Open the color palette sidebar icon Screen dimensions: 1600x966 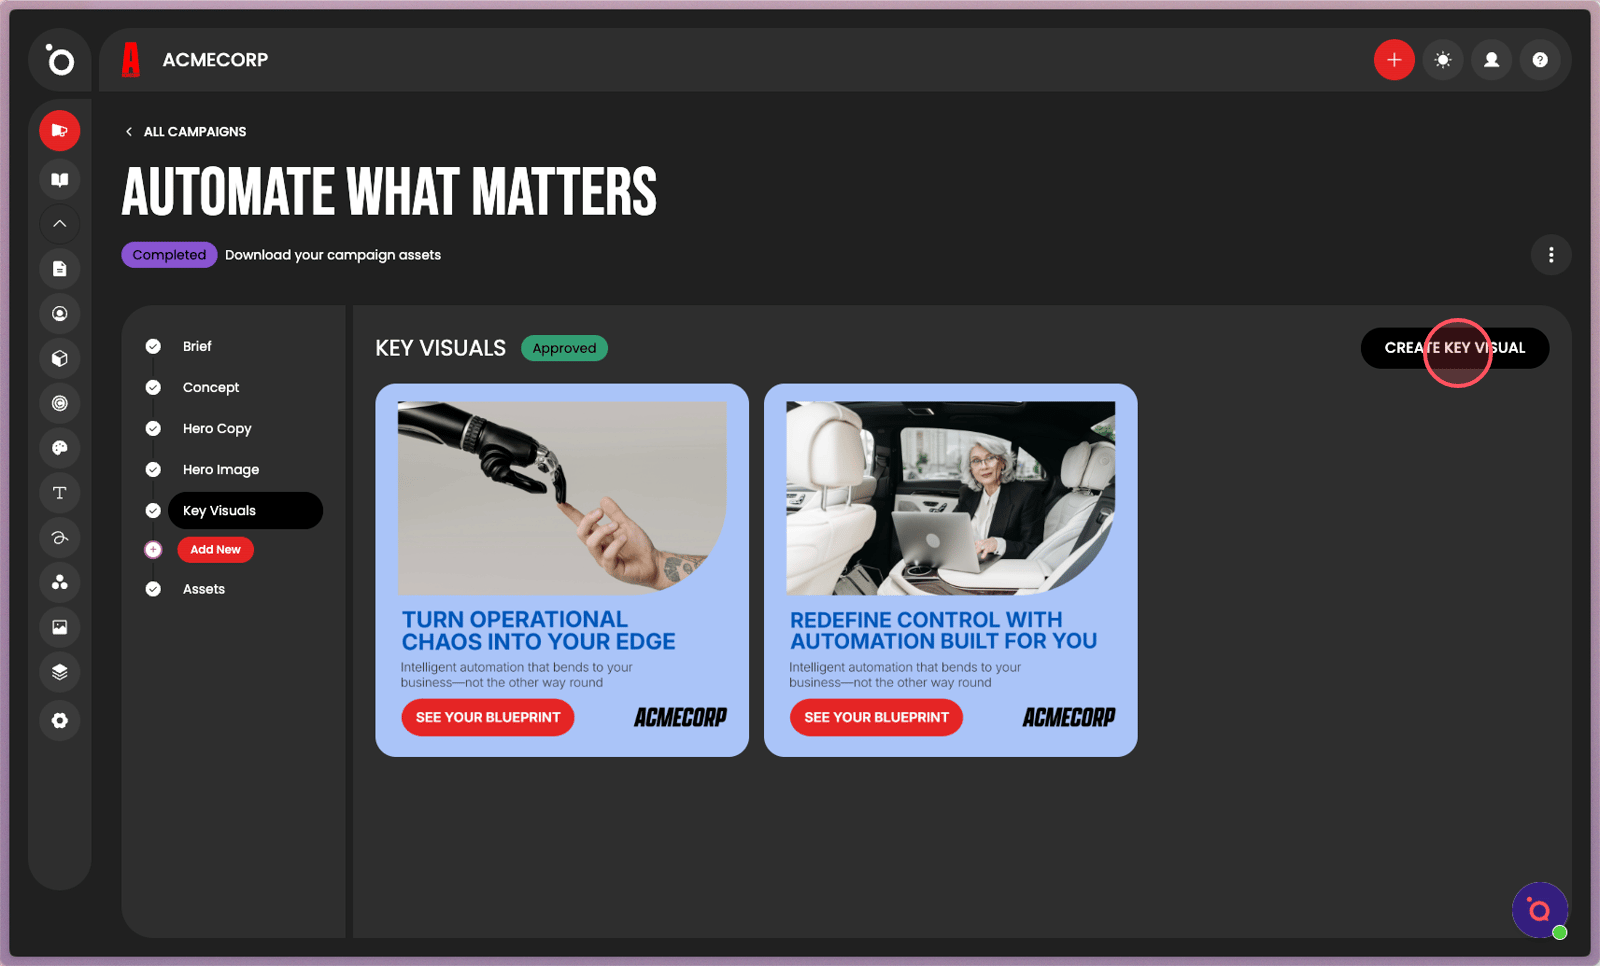tap(60, 448)
